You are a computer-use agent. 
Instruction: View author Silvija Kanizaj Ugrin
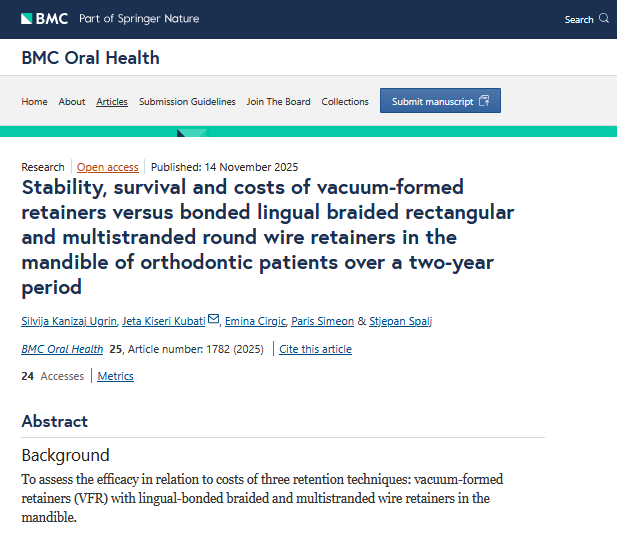pyautogui.click(x=67, y=321)
